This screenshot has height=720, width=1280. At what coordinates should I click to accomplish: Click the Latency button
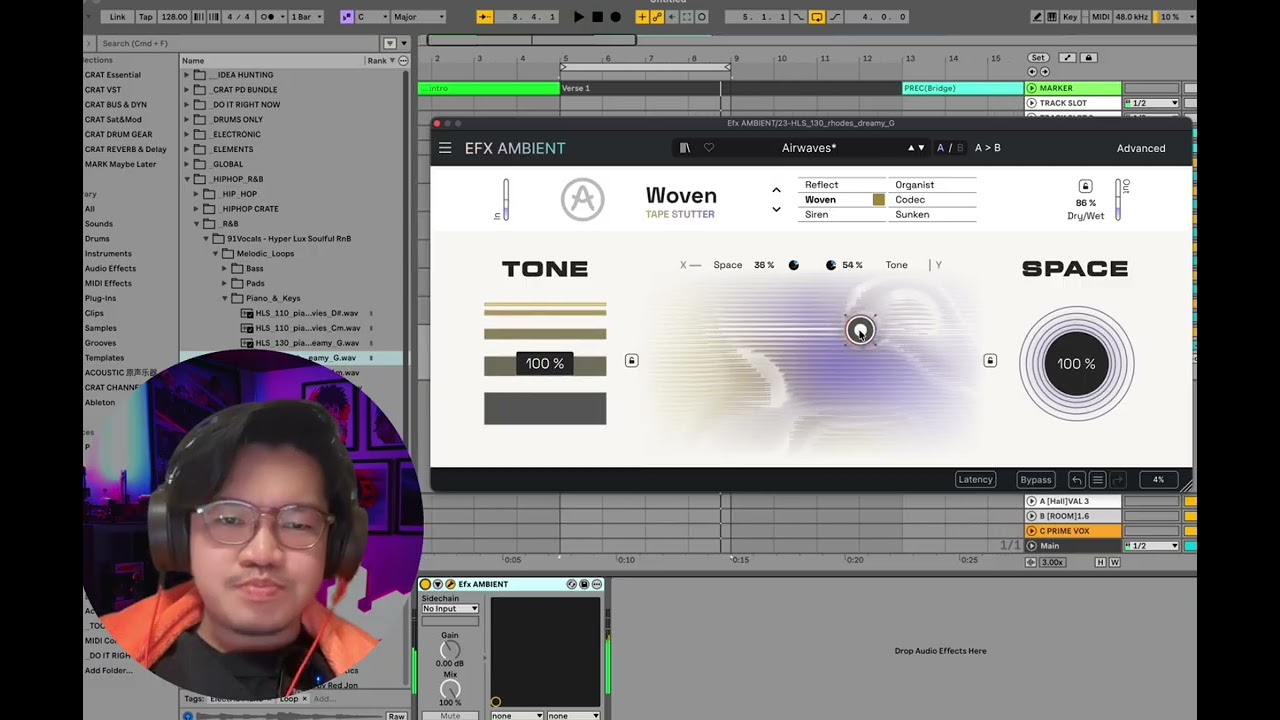coord(975,480)
